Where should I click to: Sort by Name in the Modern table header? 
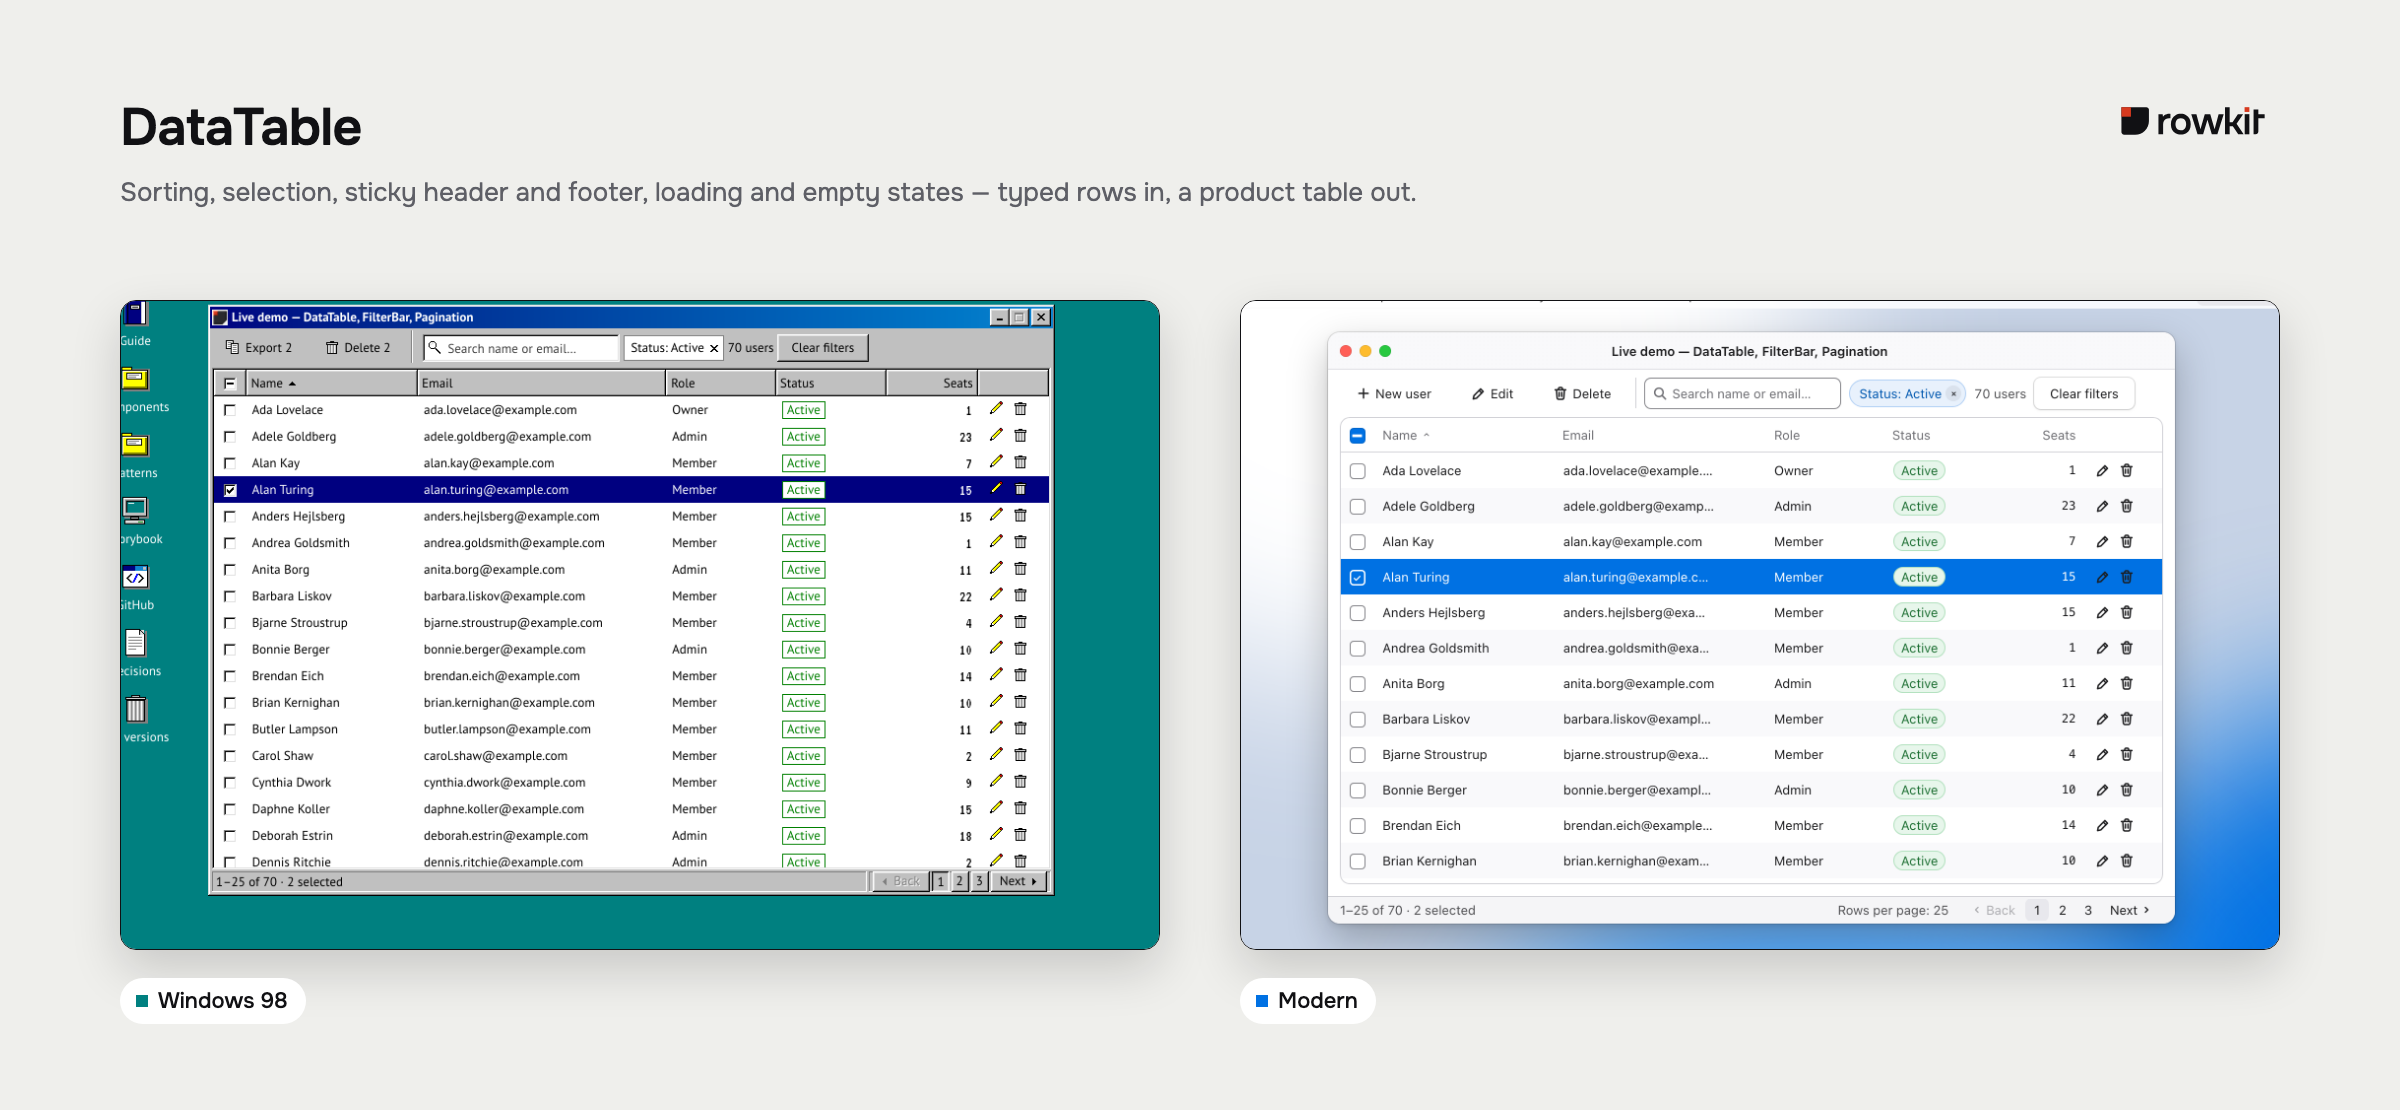point(1406,435)
